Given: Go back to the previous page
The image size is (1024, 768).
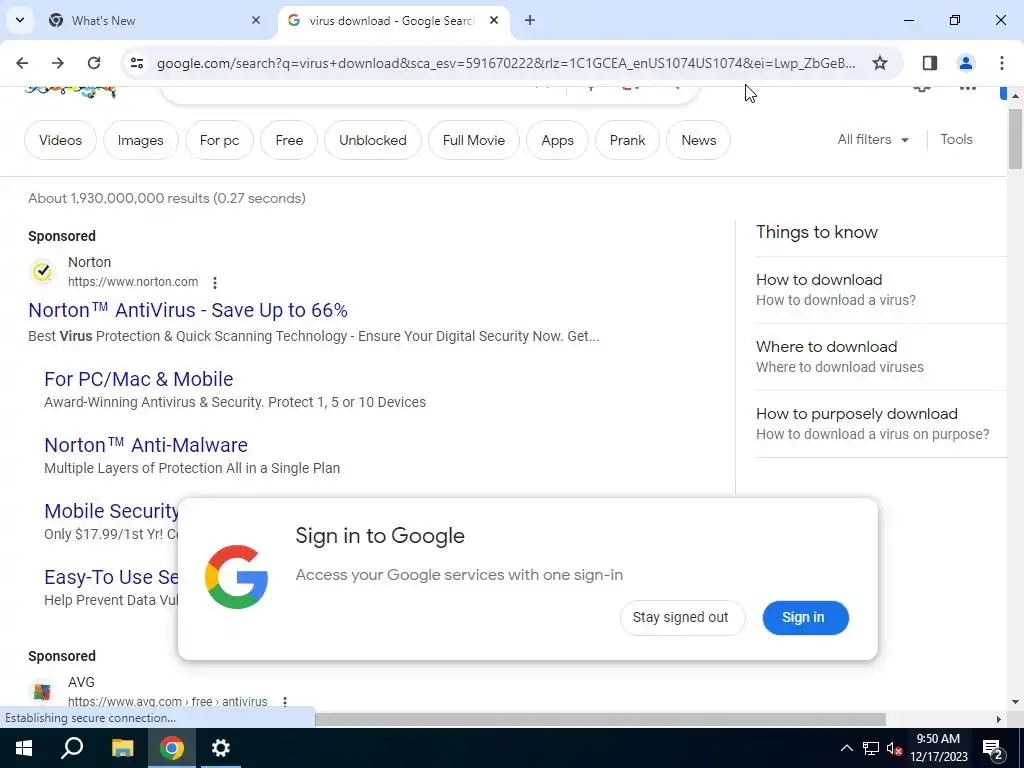Looking at the screenshot, I should pyautogui.click(x=22, y=63).
